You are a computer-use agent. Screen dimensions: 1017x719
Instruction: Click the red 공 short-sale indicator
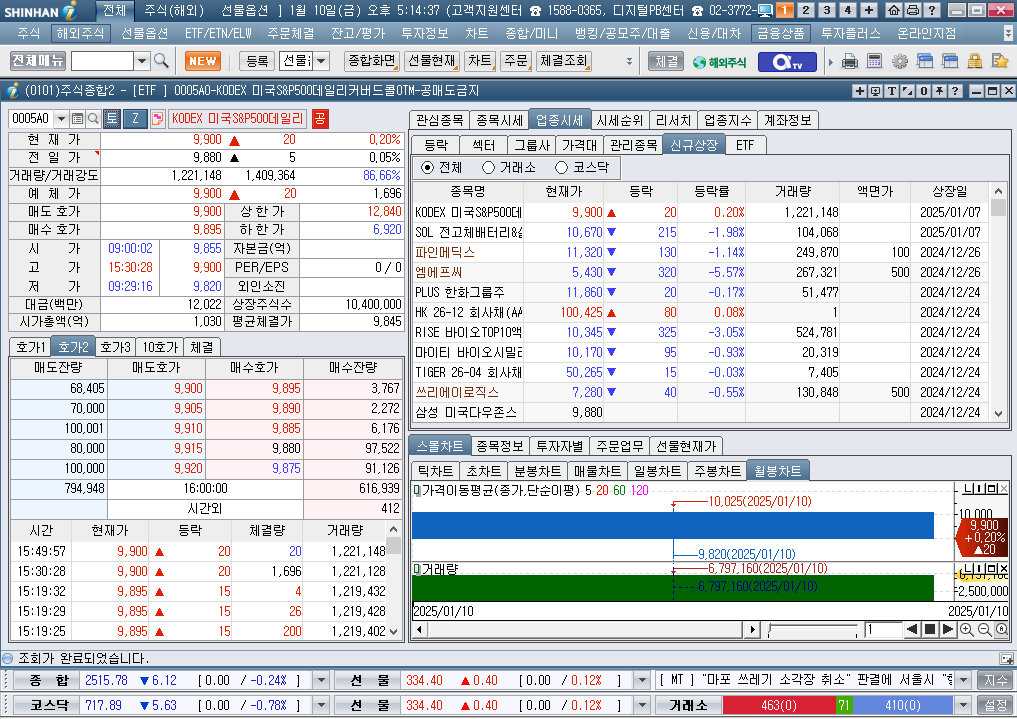click(320, 119)
